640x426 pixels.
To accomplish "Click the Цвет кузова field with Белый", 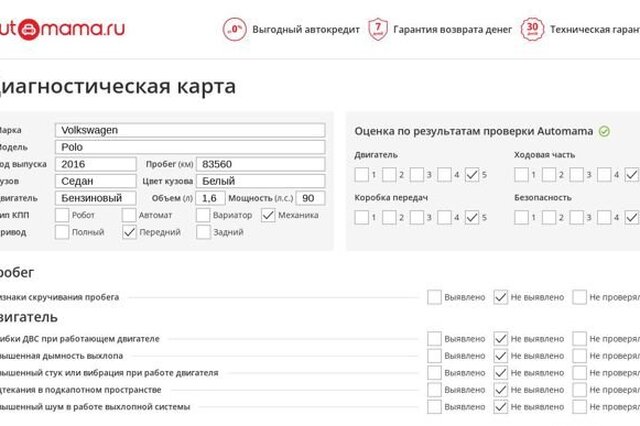I will point(261,181).
